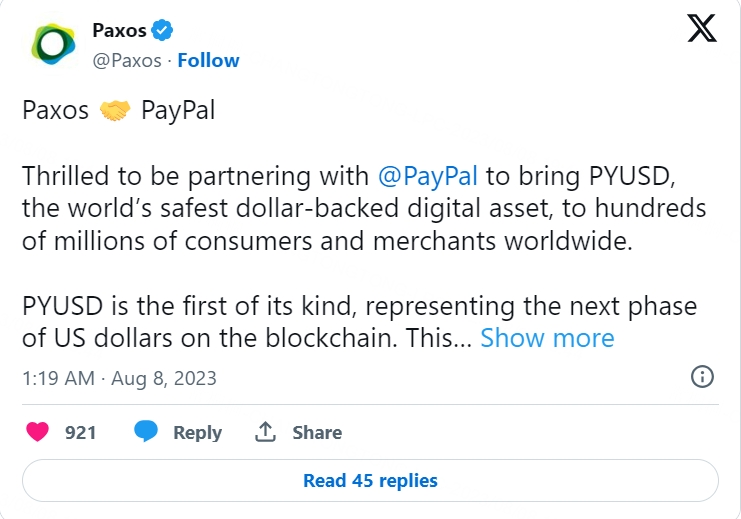741x519 pixels.
Task: Click the 921 likes count
Action: [80, 432]
